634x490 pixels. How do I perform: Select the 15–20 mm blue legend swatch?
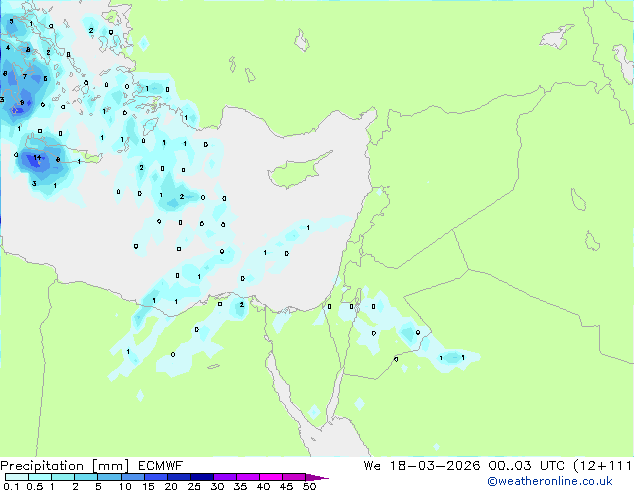[155, 477]
